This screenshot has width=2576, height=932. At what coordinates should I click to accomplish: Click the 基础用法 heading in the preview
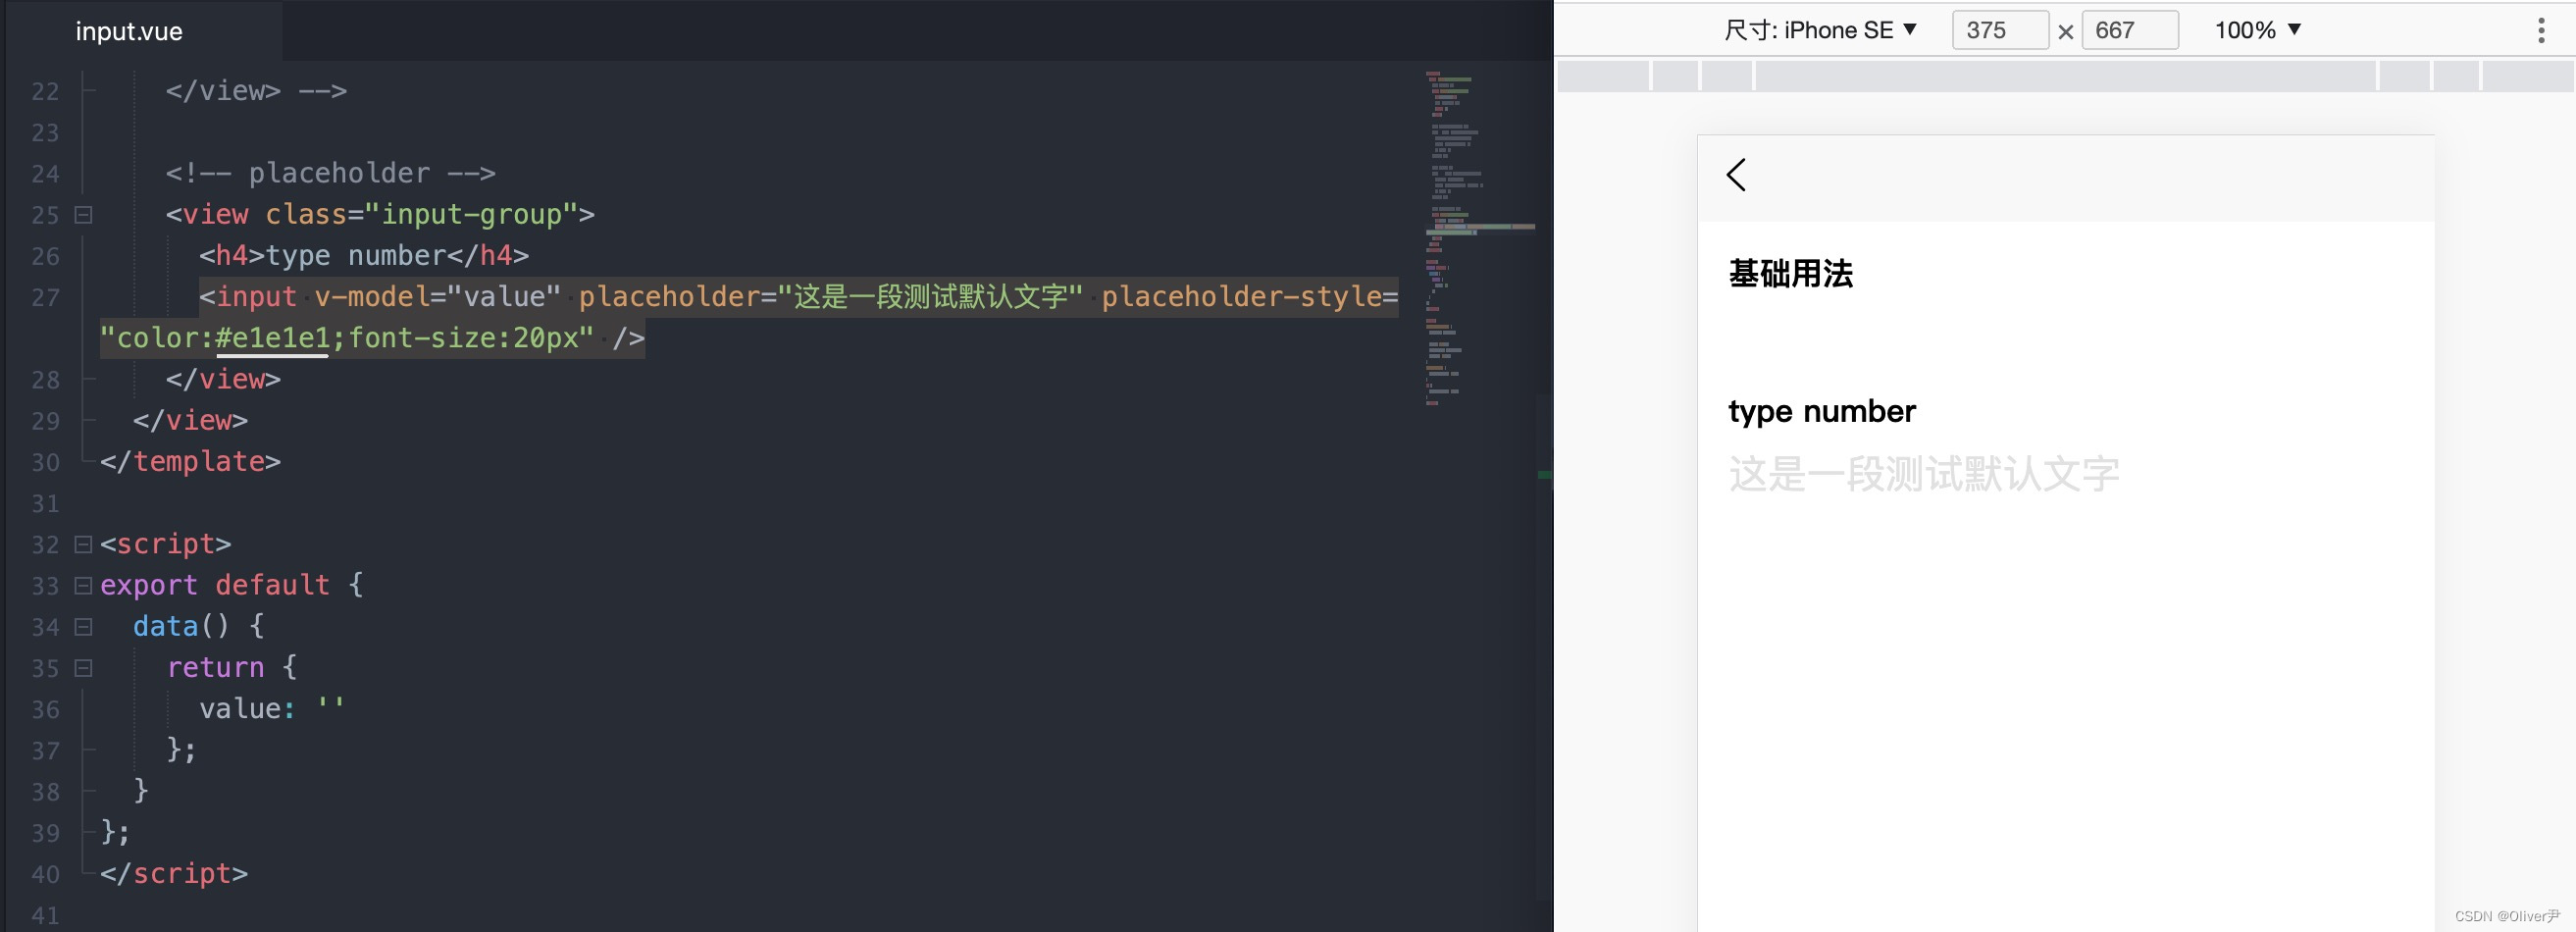click(x=1791, y=273)
